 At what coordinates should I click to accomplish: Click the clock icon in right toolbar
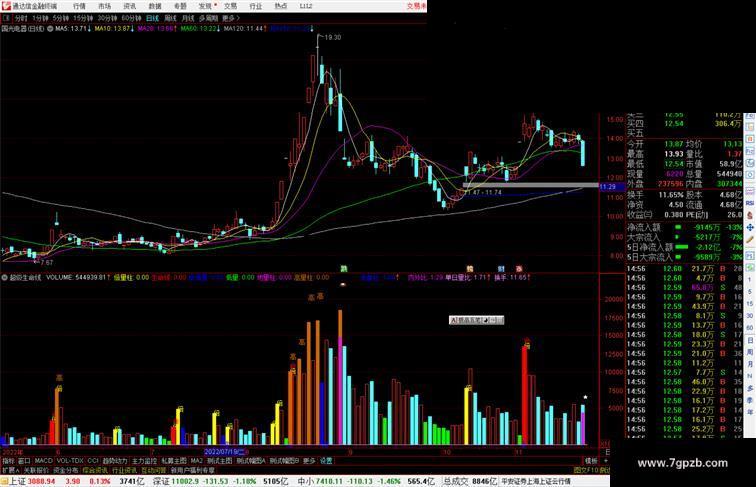tap(750, 163)
